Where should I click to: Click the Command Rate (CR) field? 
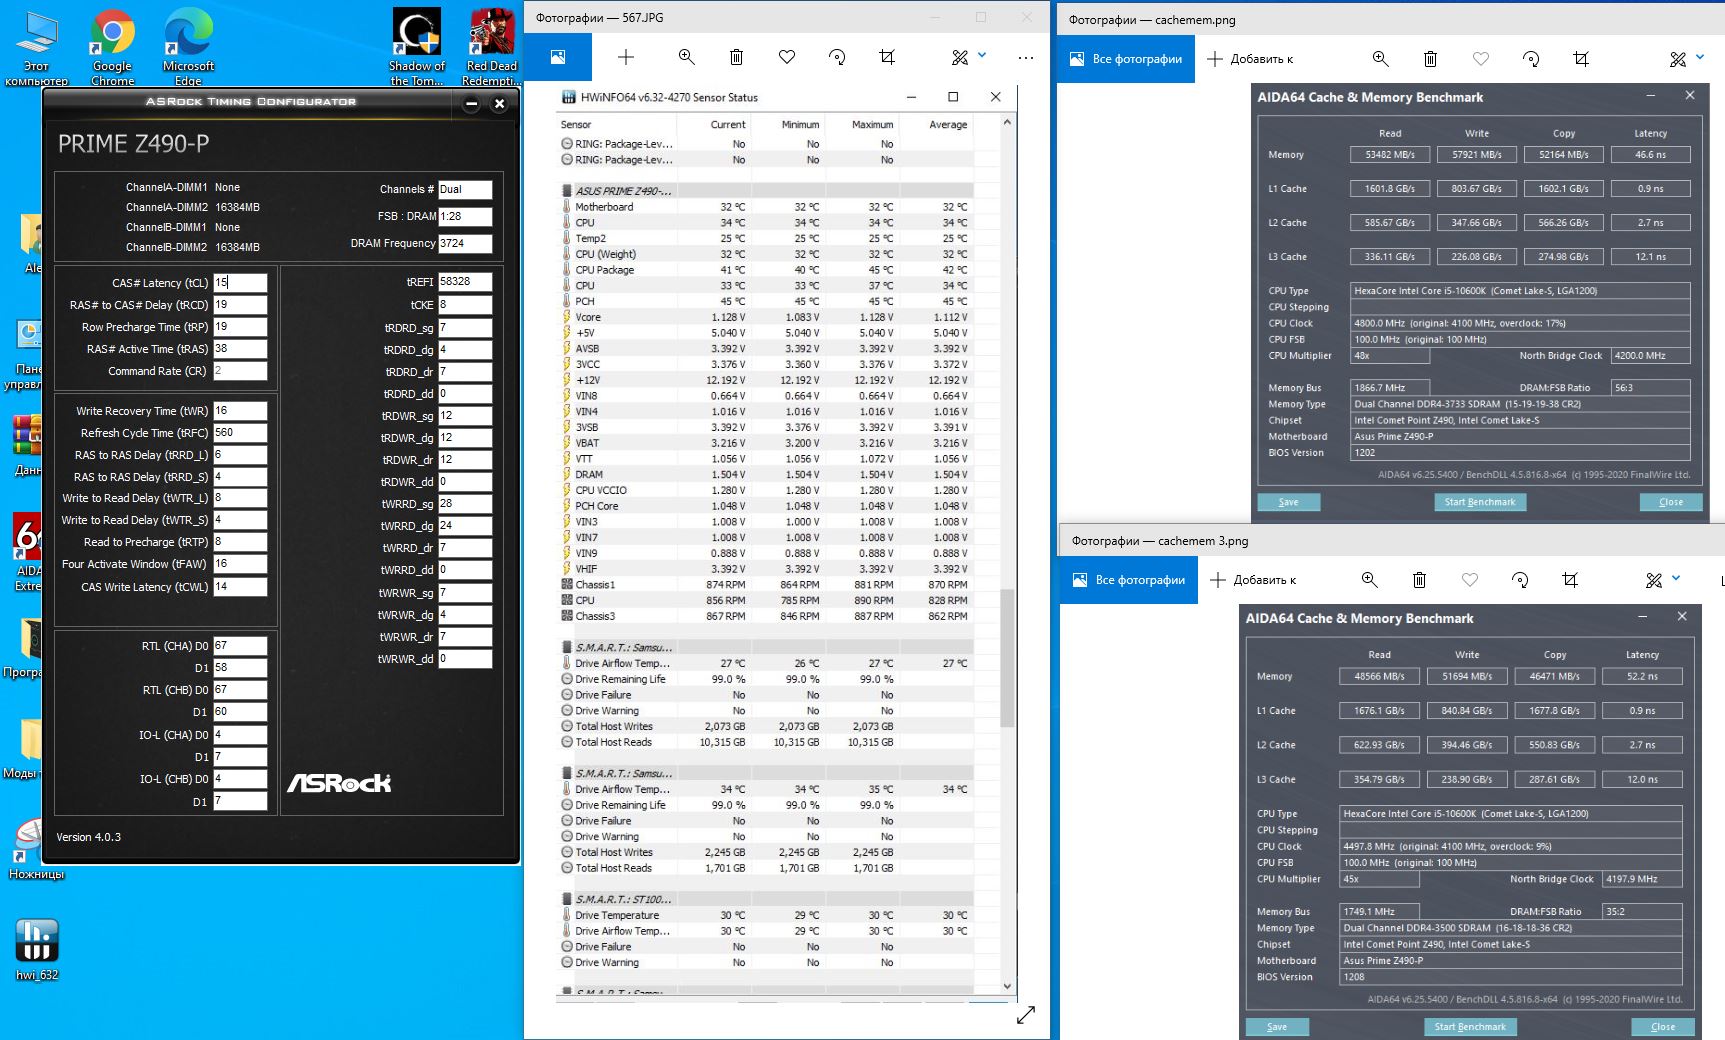(240, 371)
